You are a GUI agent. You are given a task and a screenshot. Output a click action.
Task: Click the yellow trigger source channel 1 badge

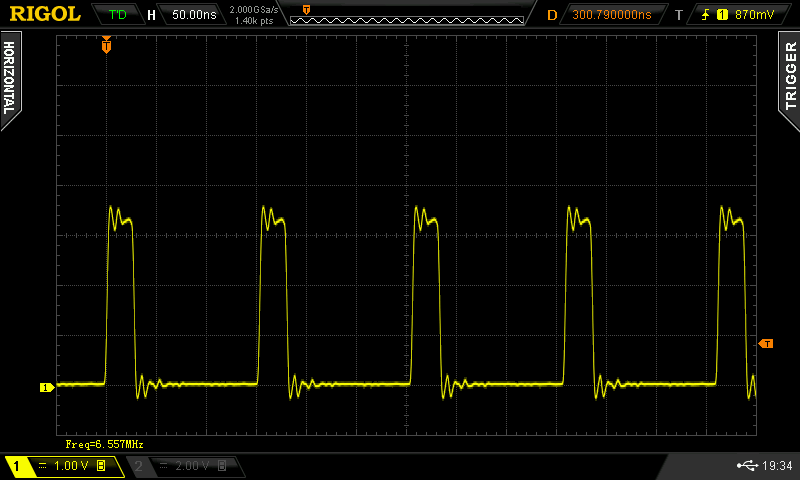click(x=722, y=15)
